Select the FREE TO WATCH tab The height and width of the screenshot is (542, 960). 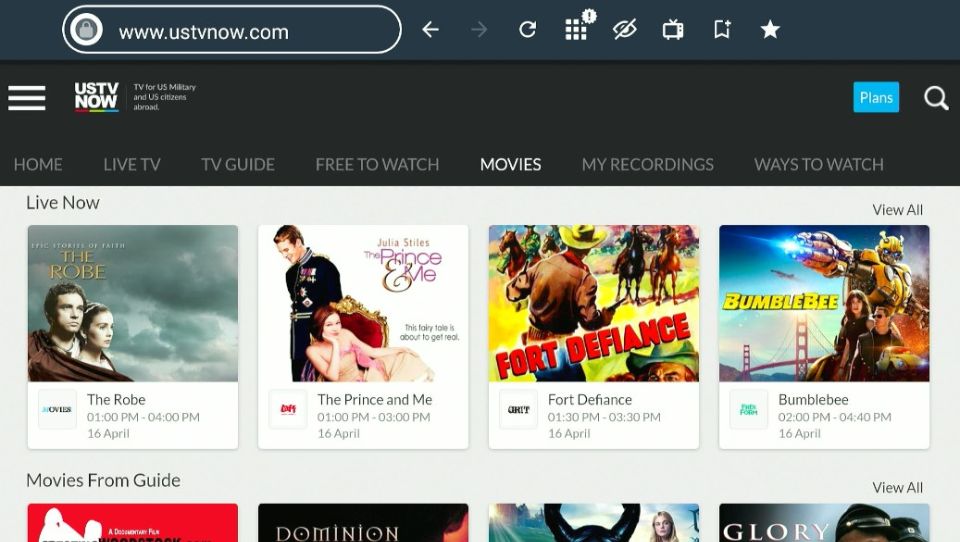(x=377, y=164)
